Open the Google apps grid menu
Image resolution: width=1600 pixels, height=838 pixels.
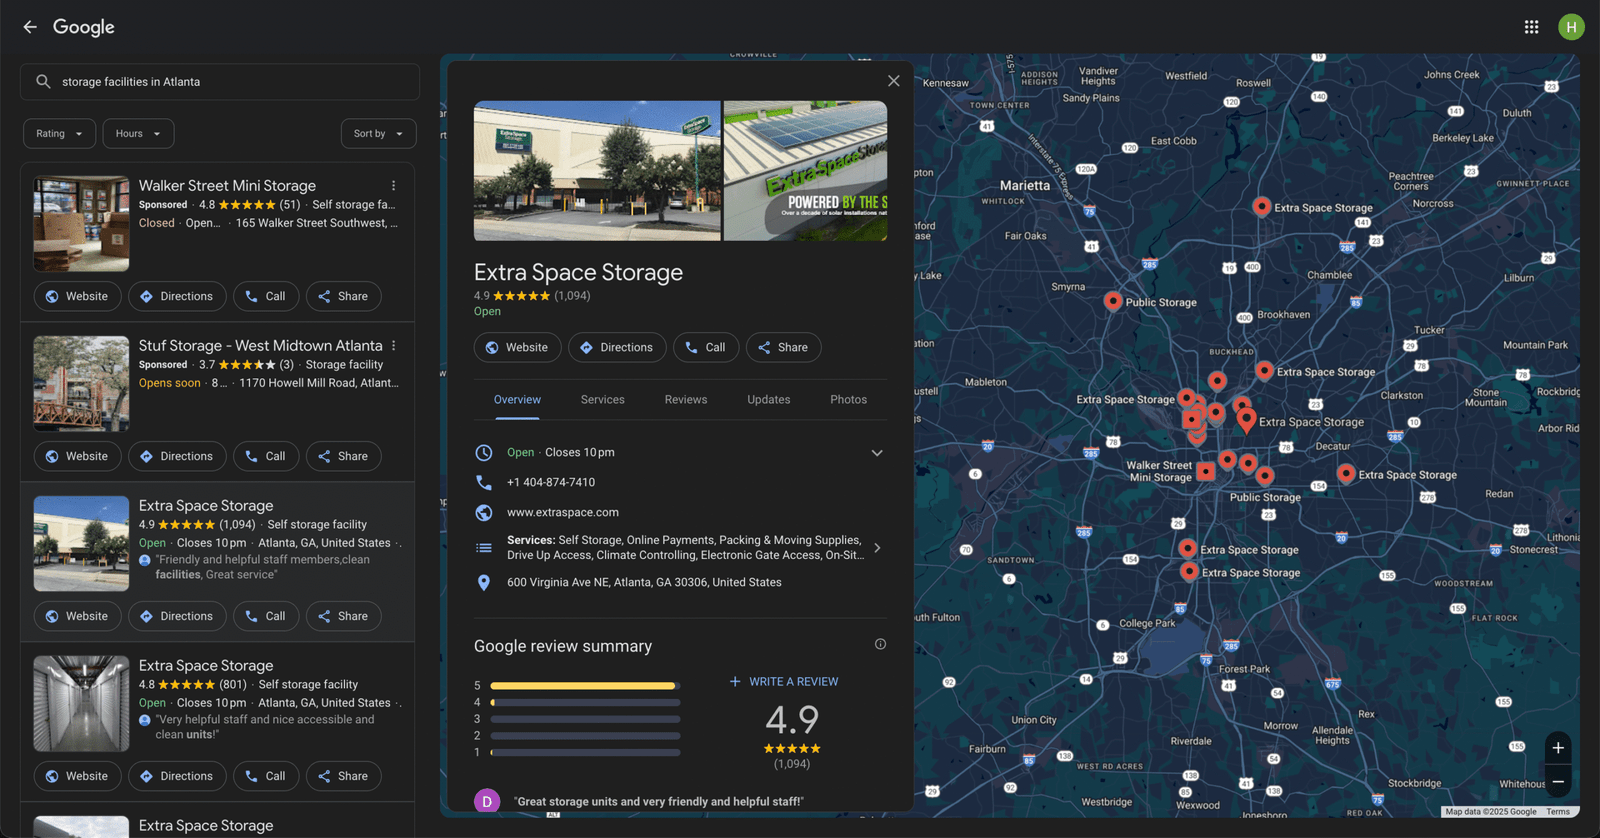click(x=1531, y=27)
